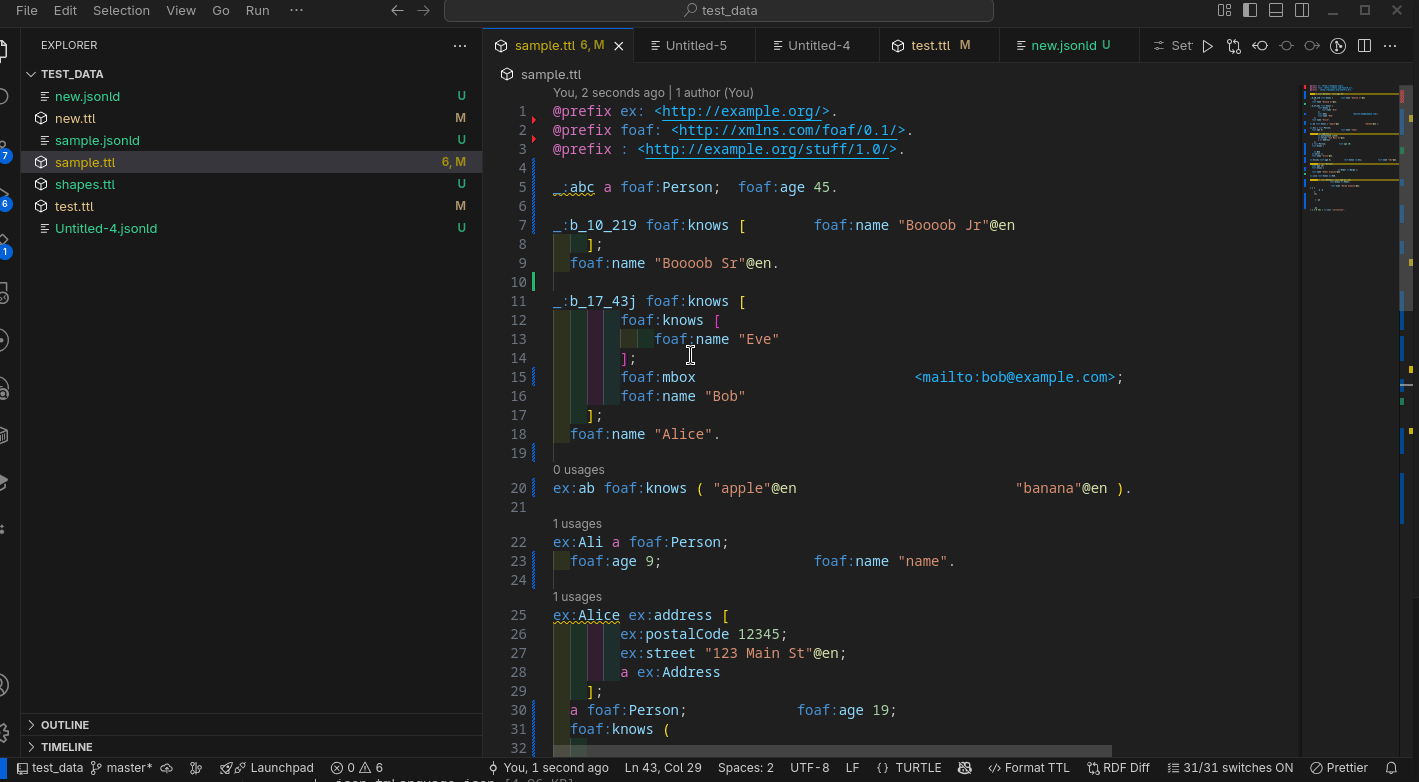Expand the OUTLINE section

[x=65, y=724]
